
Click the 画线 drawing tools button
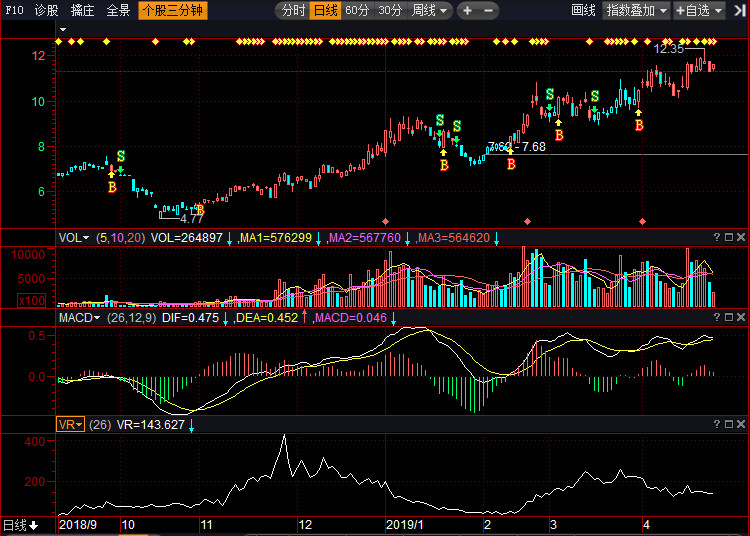pos(583,11)
